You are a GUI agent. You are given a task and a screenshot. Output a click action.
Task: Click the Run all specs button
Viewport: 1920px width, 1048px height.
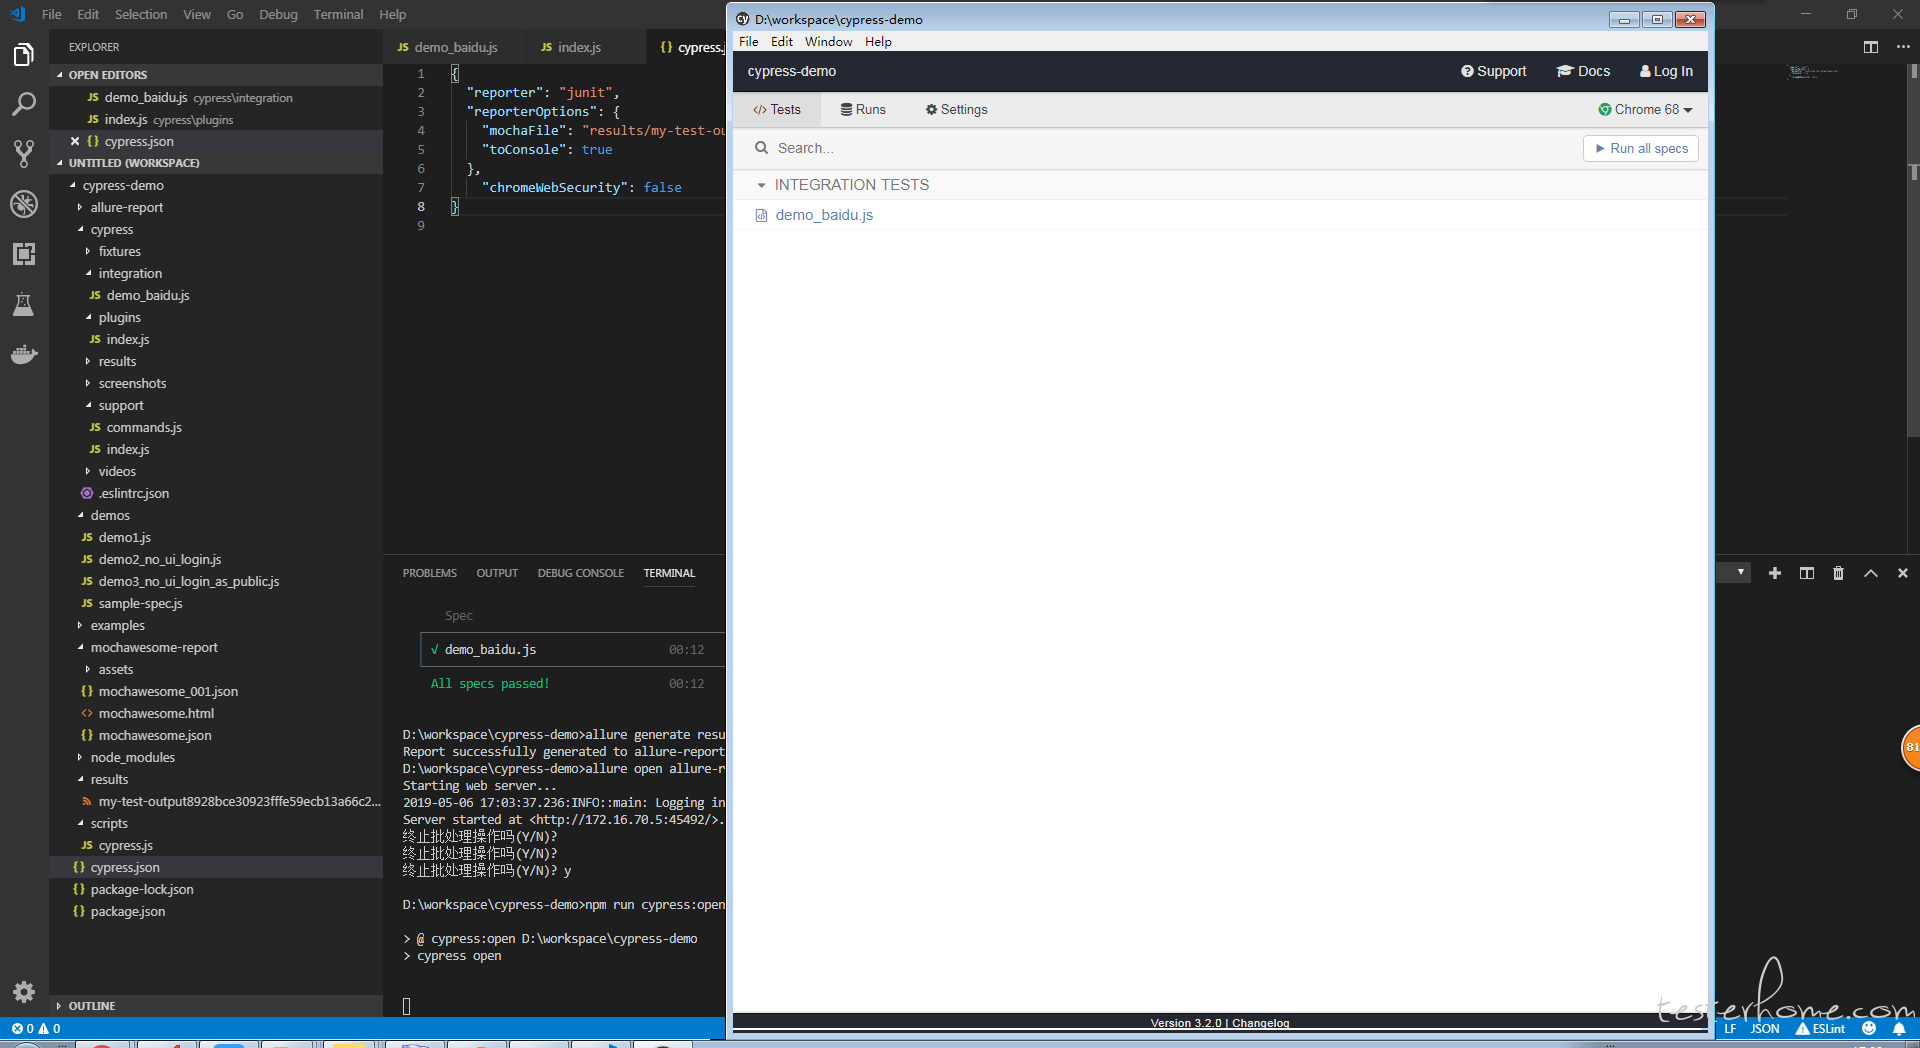click(x=1640, y=148)
